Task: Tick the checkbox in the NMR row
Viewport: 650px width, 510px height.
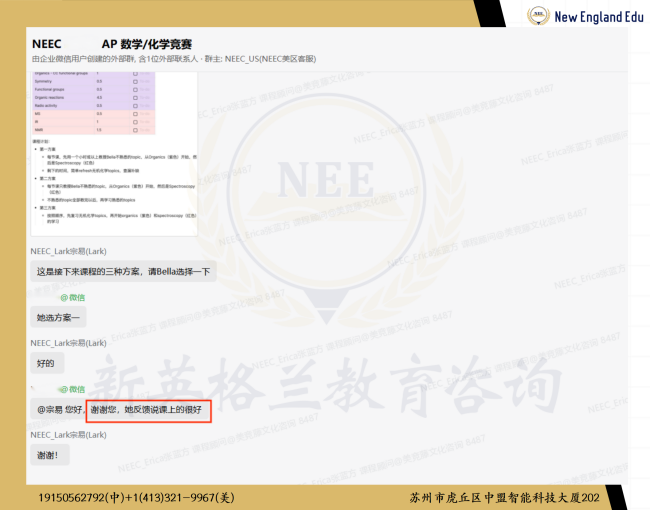Action: tap(135, 130)
